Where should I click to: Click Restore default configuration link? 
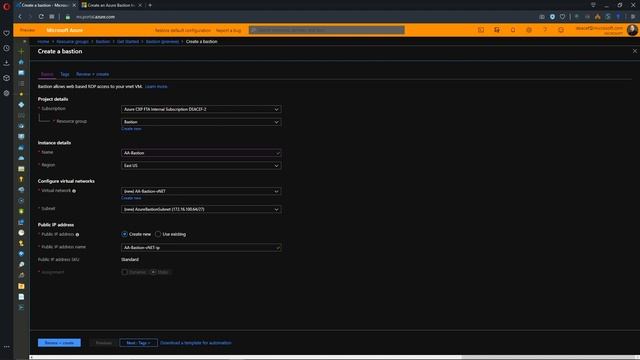click(183, 31)
